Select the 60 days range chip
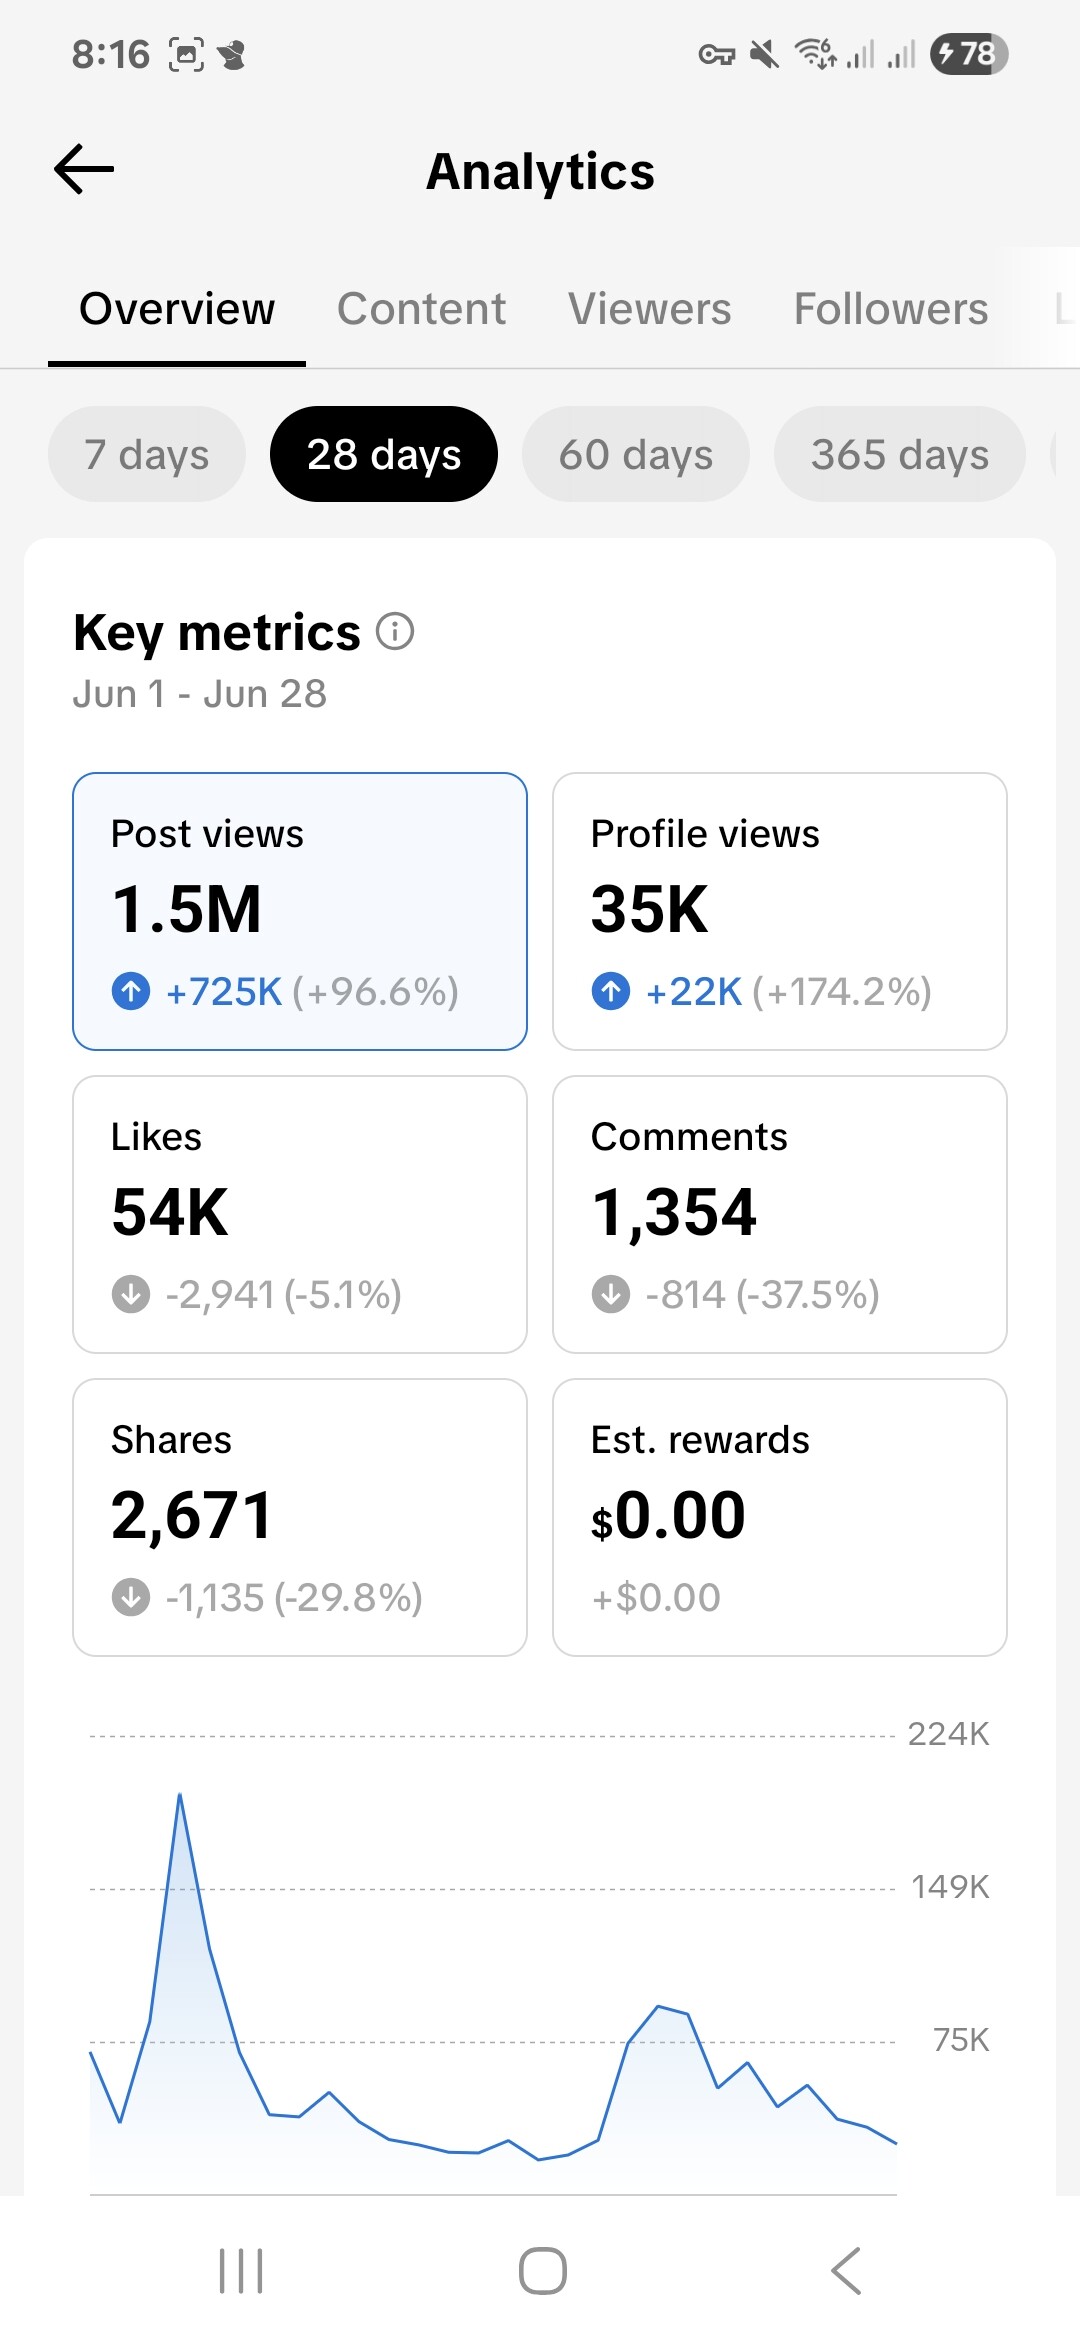 click(635, 454)
